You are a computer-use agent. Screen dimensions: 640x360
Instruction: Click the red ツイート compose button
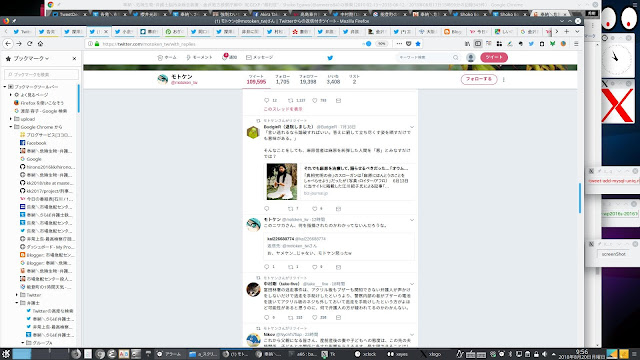click(494, 57)
